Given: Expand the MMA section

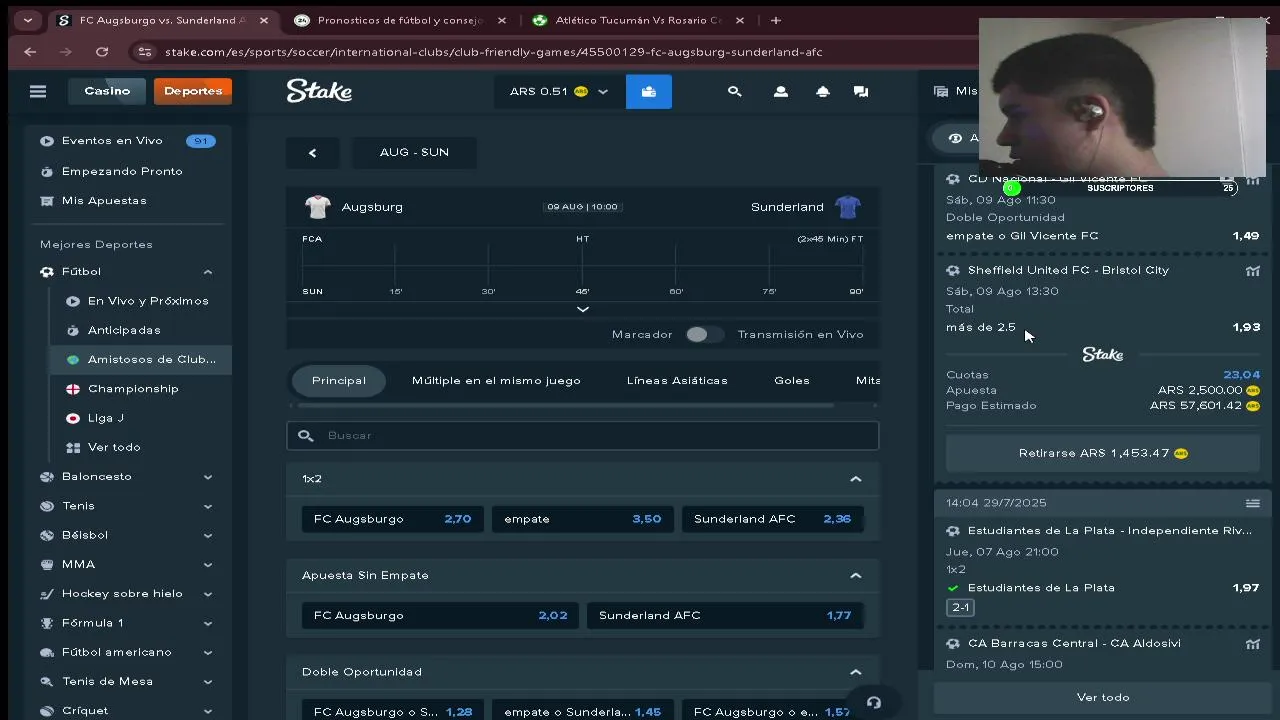Looking at the screenshot, I should click(208, 565).
